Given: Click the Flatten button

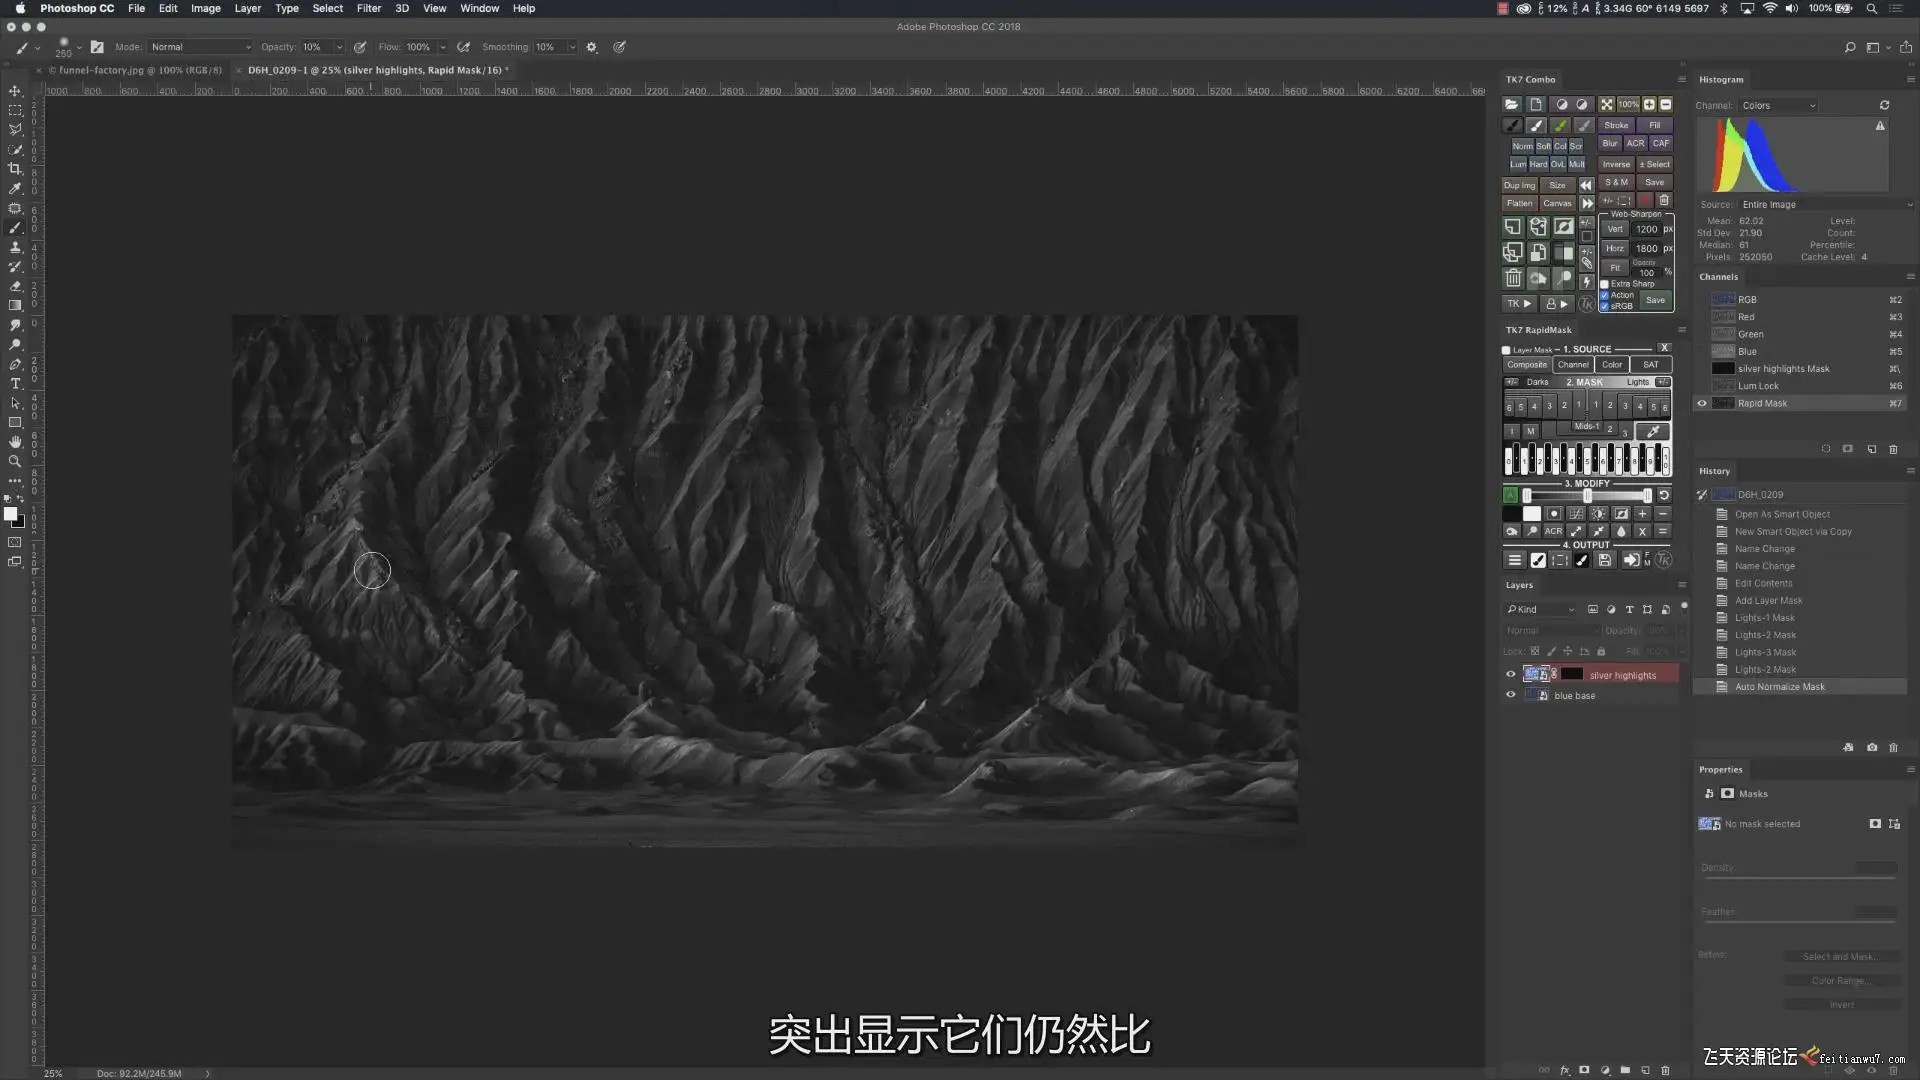Looking at the screenshot, I should 1519,203.
